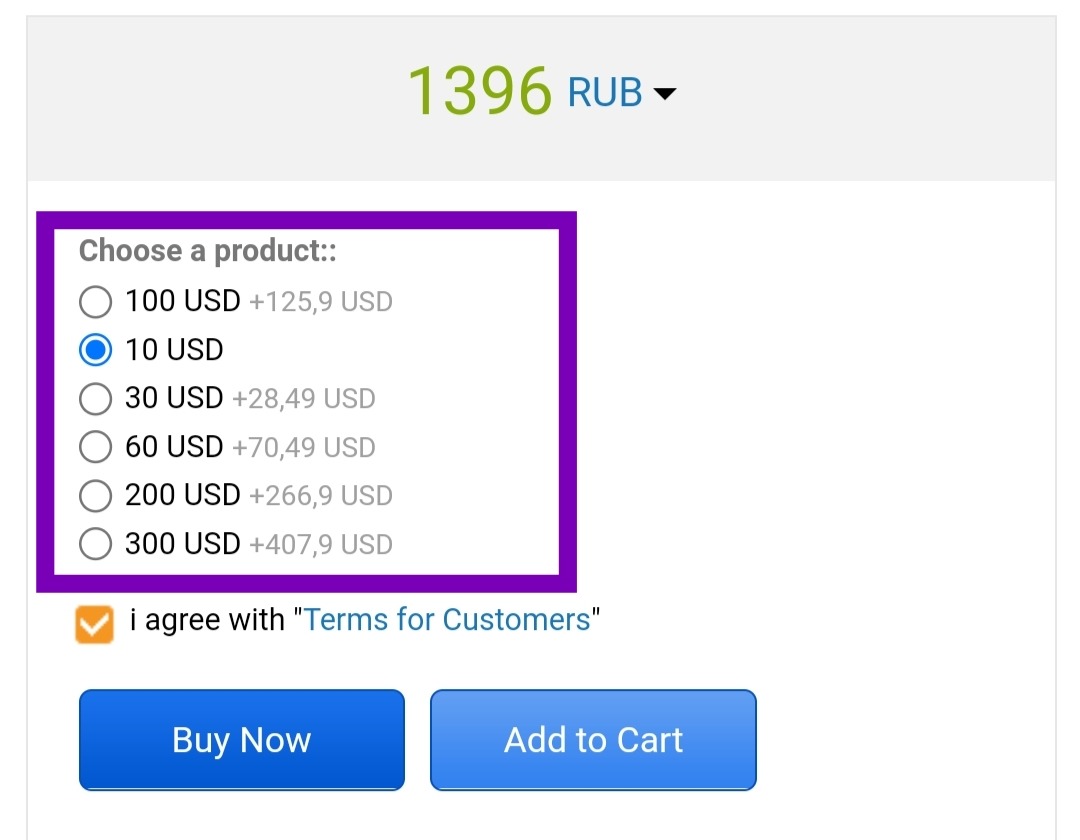Select the 100 USD radio button
1080x840 pixels.
[95, 301]
